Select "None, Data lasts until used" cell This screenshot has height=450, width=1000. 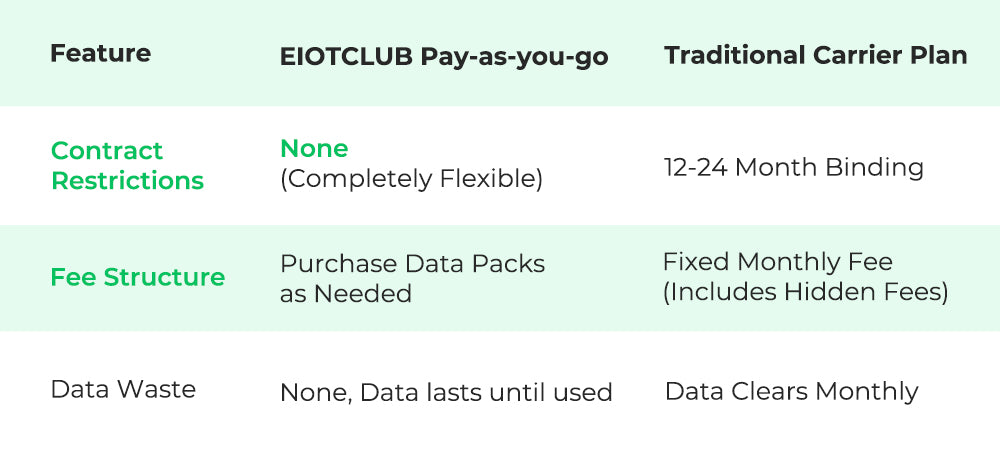click(x=446, y=392)
